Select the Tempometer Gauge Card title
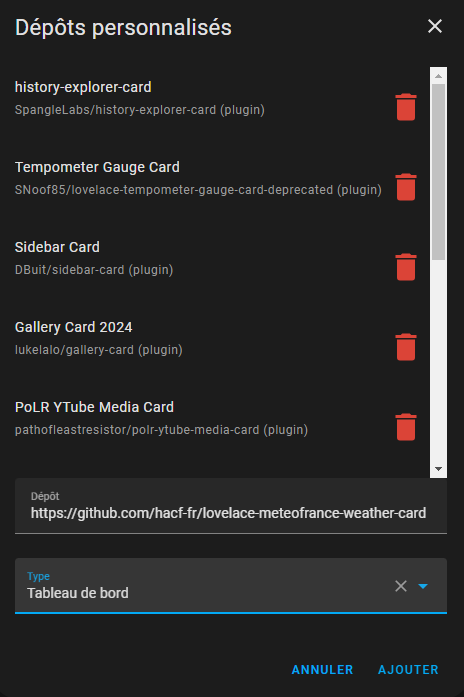The width and height of the screenshot is (464, 697). pos(97,167)
